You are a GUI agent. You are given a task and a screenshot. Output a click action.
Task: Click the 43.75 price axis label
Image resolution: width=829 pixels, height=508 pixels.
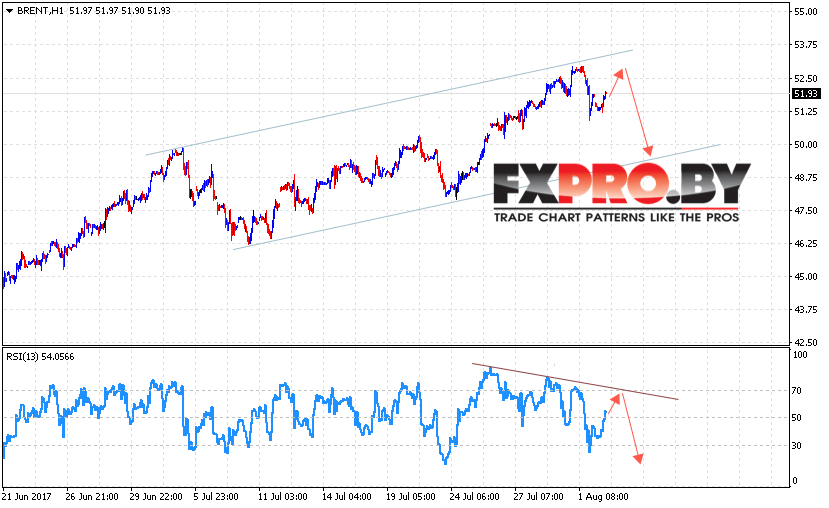[806, 310]
